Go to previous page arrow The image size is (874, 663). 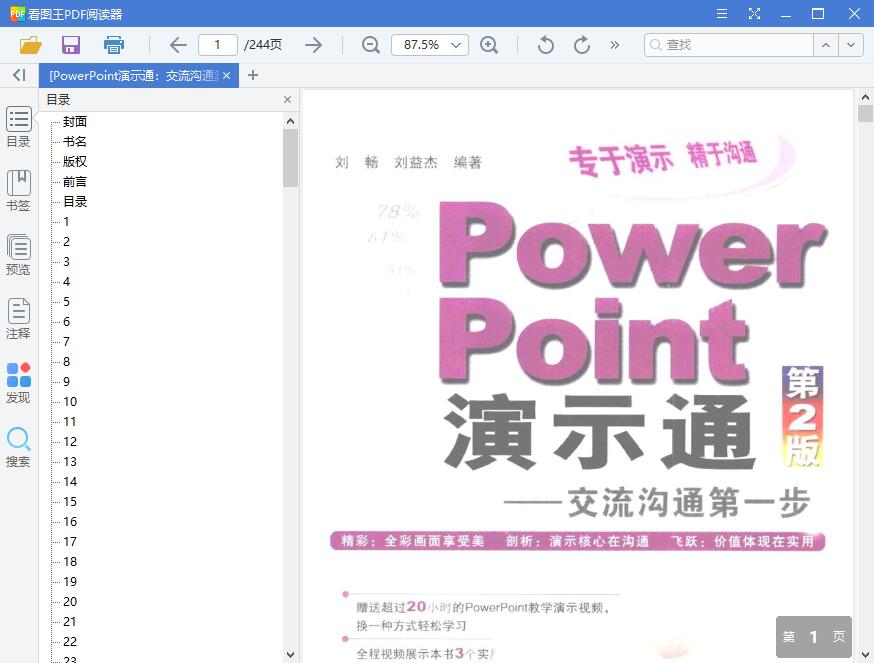(x=178, y=45)
